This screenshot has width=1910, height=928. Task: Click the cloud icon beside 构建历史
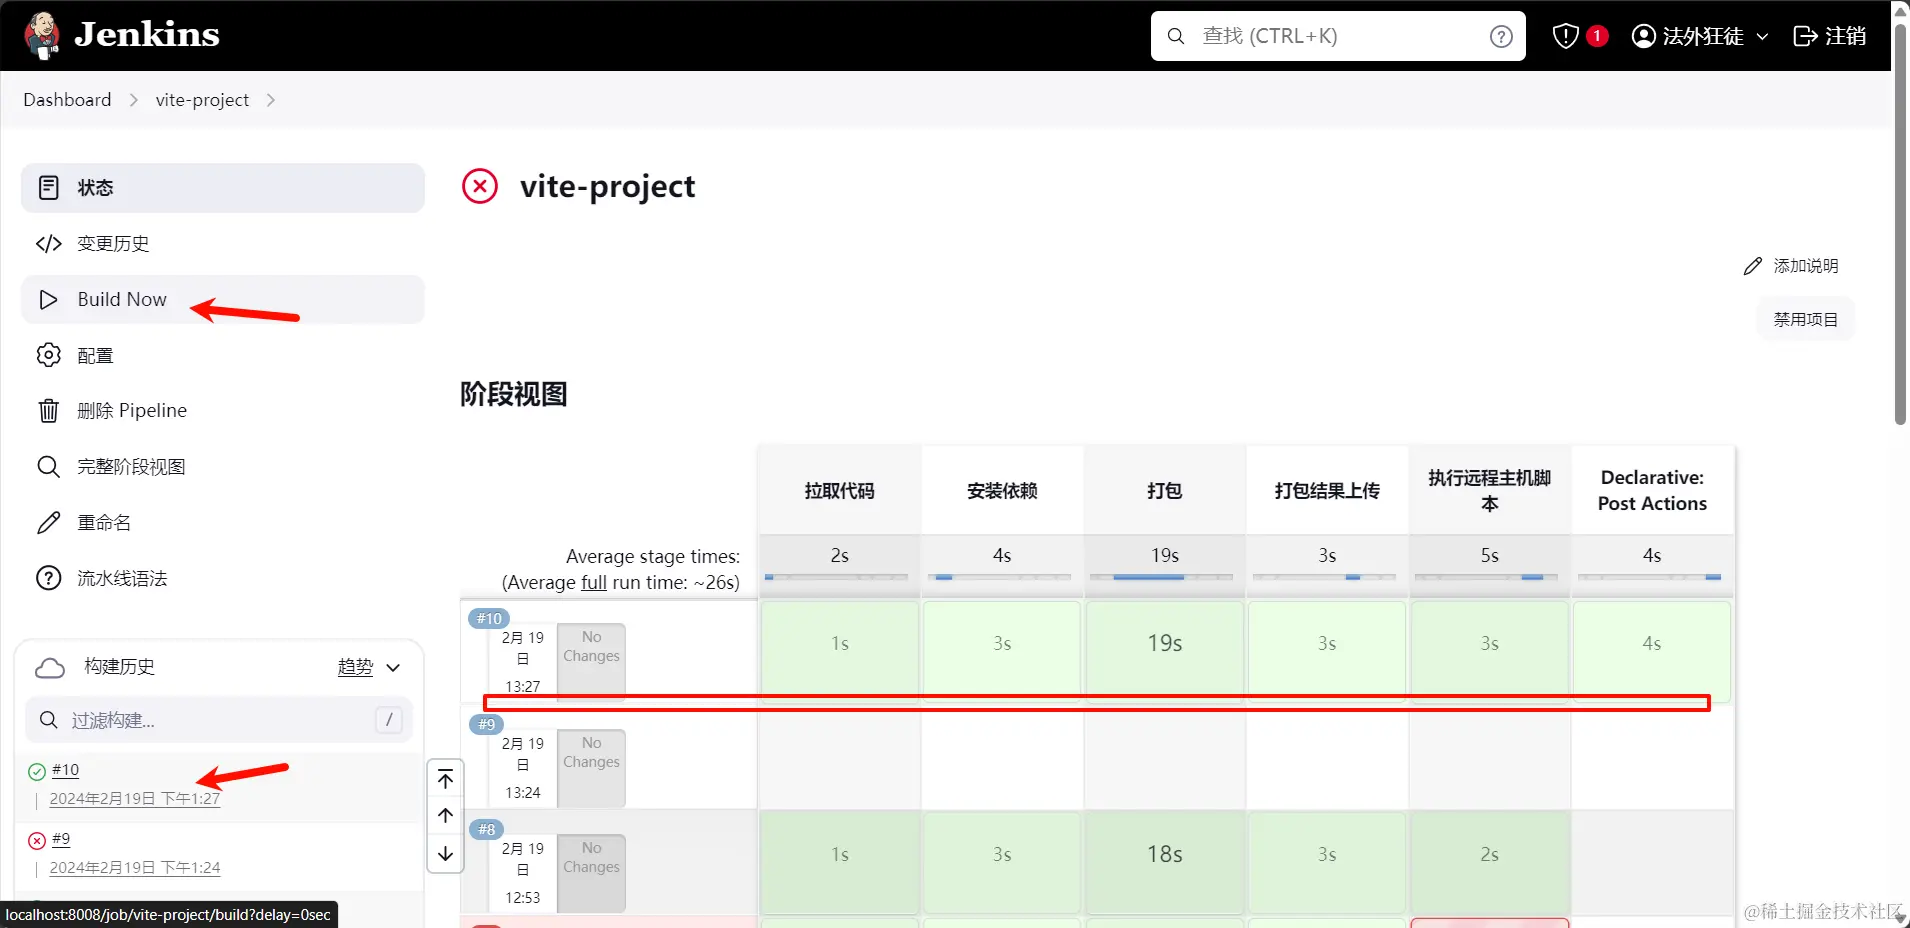tap(49, 667)
